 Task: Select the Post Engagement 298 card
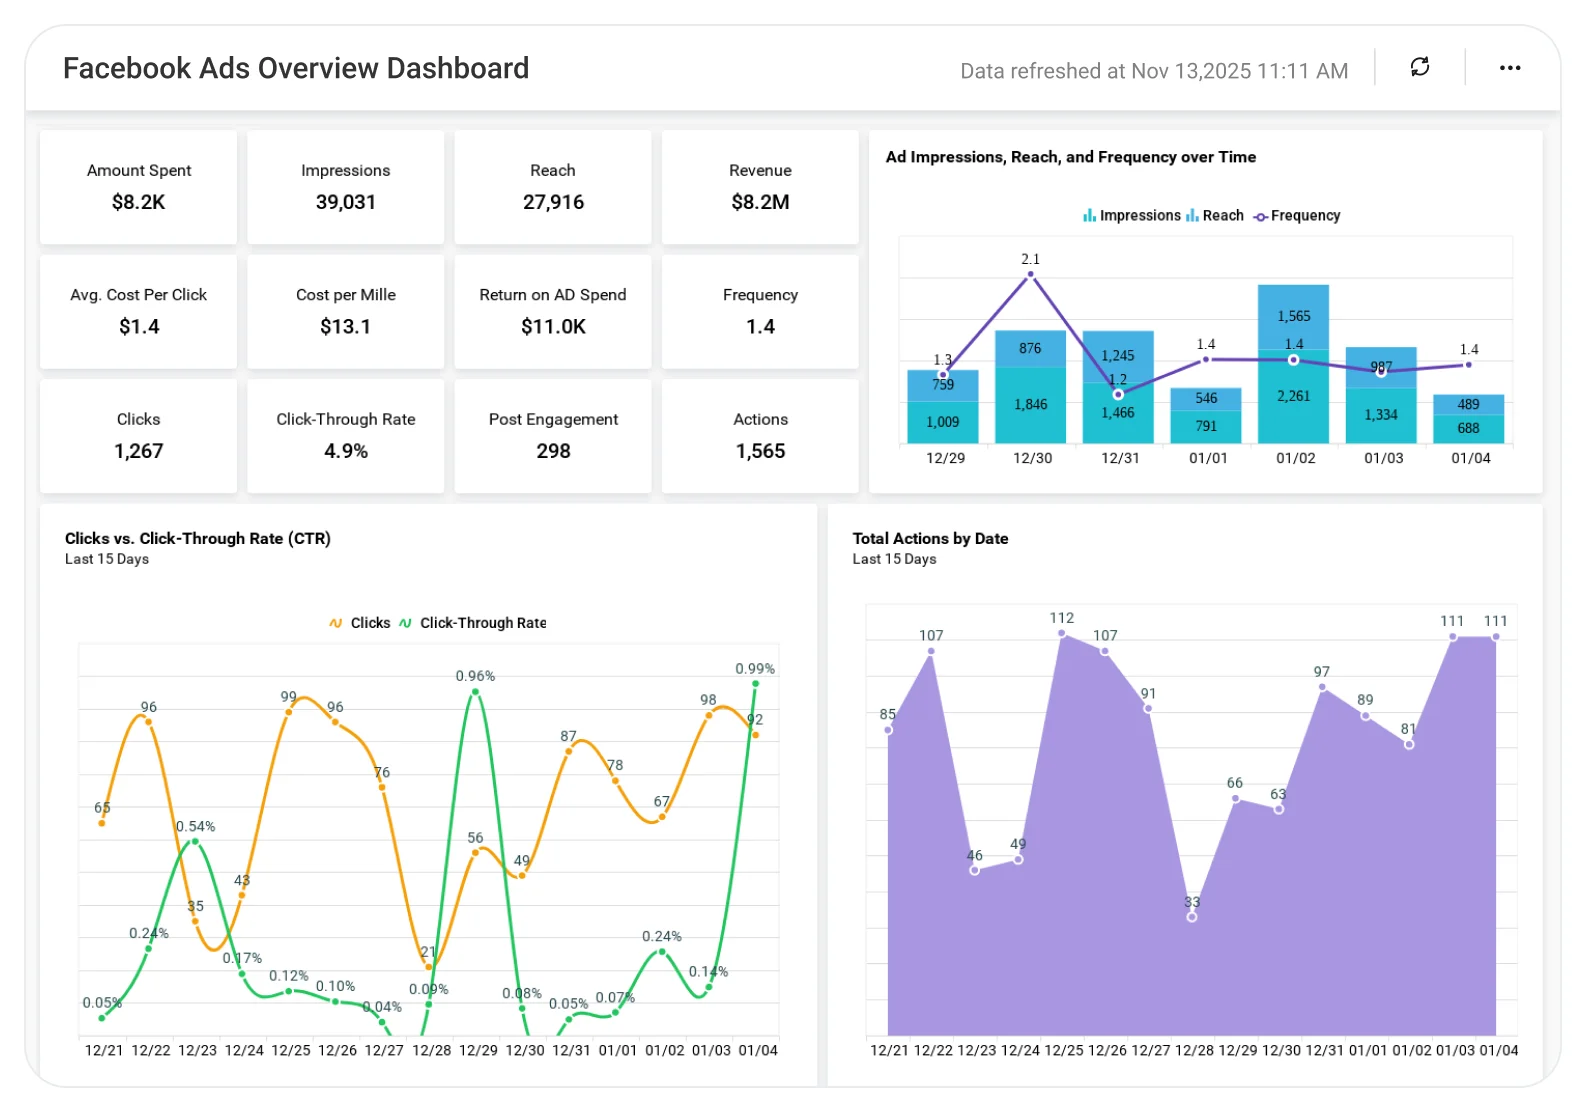(553, 436)
